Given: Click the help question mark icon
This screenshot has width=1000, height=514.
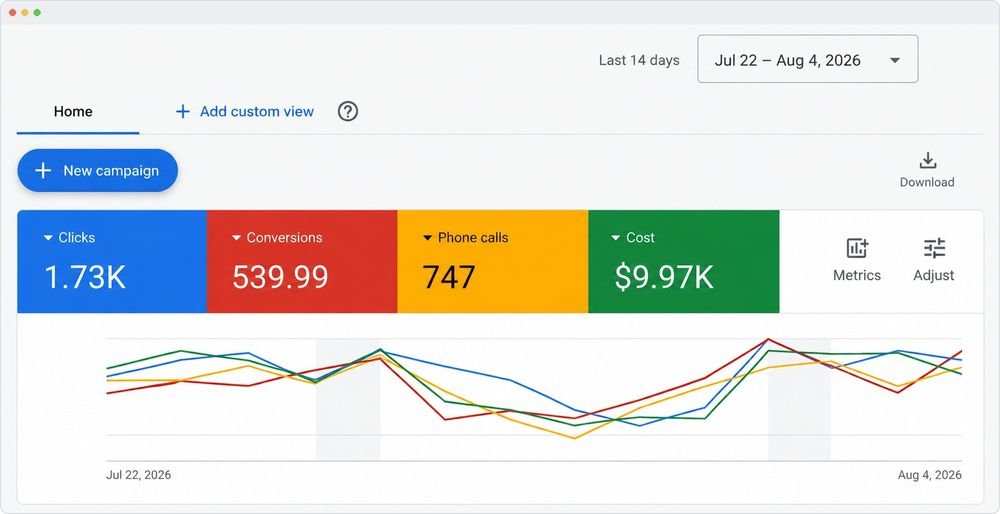Looking at the screenshot, I should (348, 112).
